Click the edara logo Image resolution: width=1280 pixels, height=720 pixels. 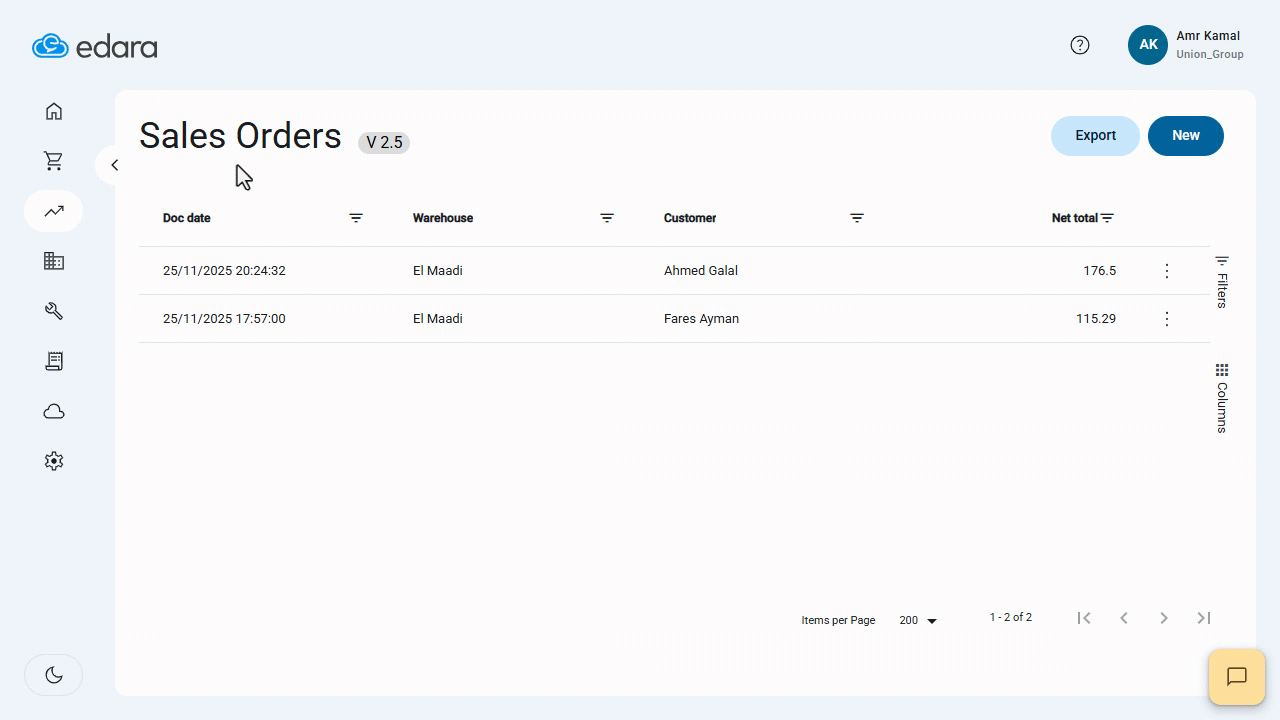coord(95,46)
